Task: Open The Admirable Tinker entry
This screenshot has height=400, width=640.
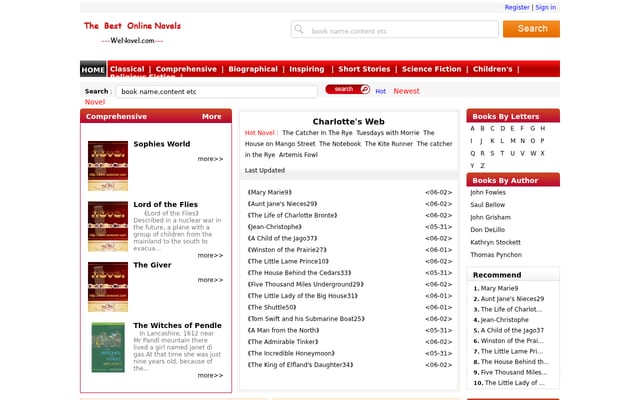Action: 283,342
